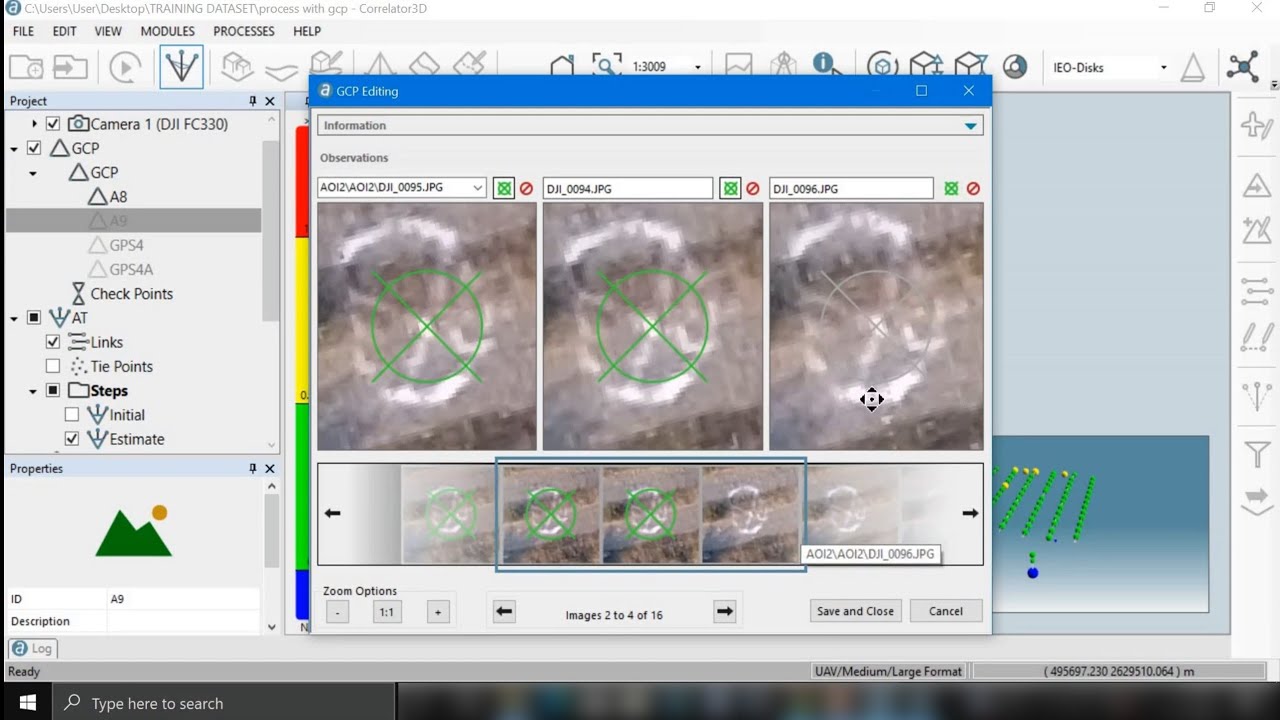Check the Initial step checkbox

click(72, 414)
